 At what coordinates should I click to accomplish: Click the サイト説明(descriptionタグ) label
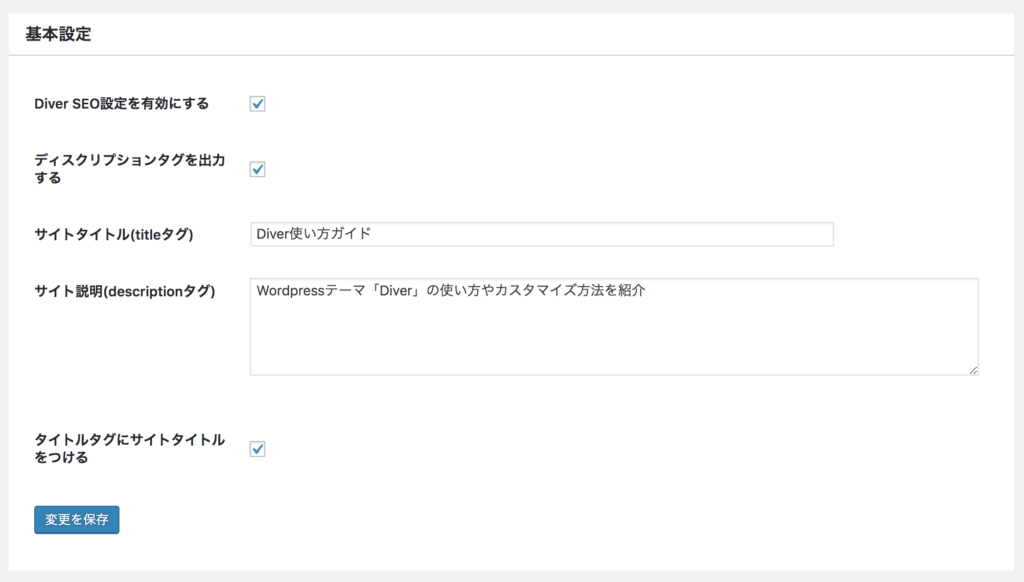[125, 291]
